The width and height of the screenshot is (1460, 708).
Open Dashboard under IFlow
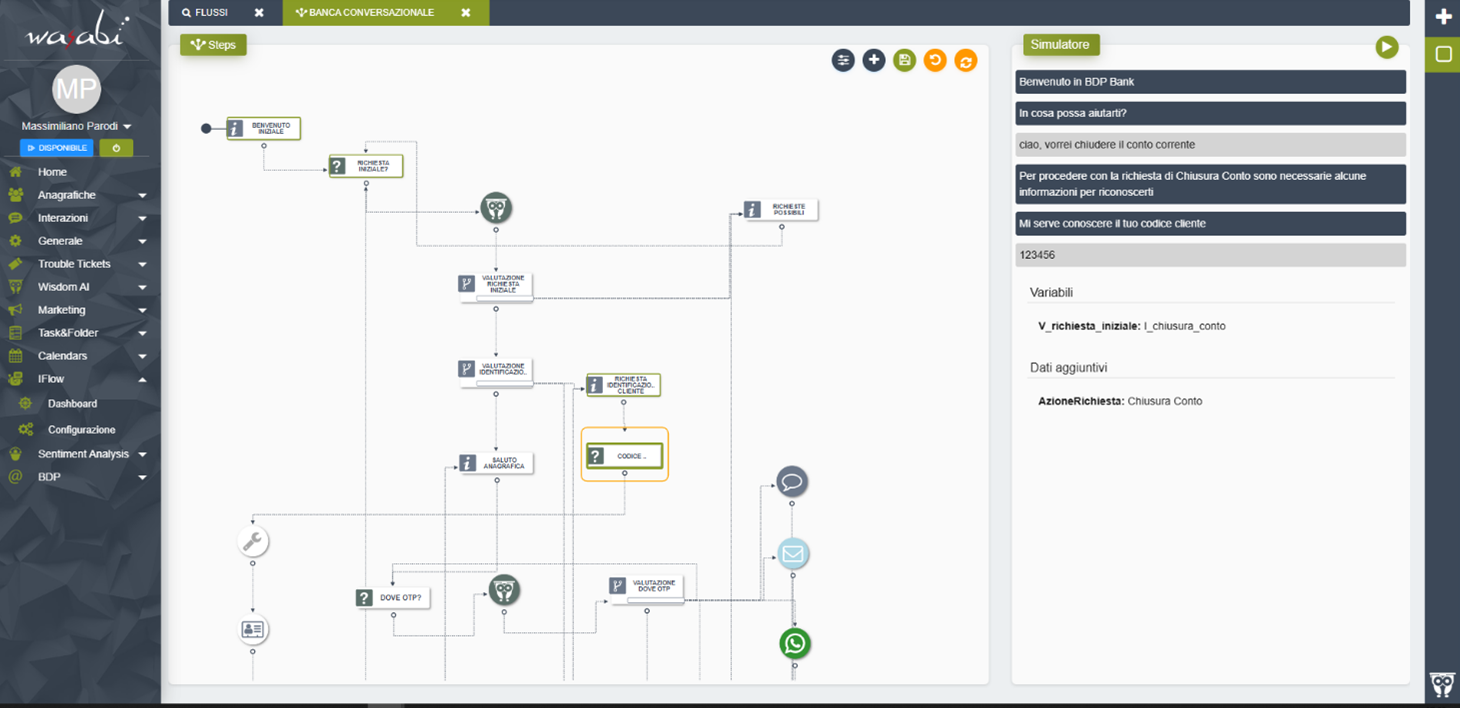point(72,404)
